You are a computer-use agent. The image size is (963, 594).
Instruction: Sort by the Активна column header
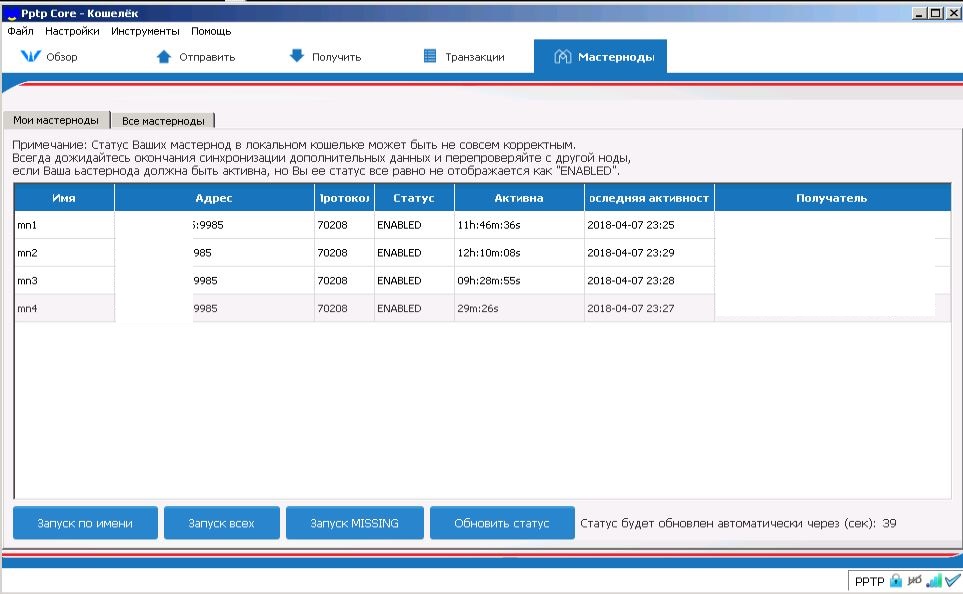(519, 198)
